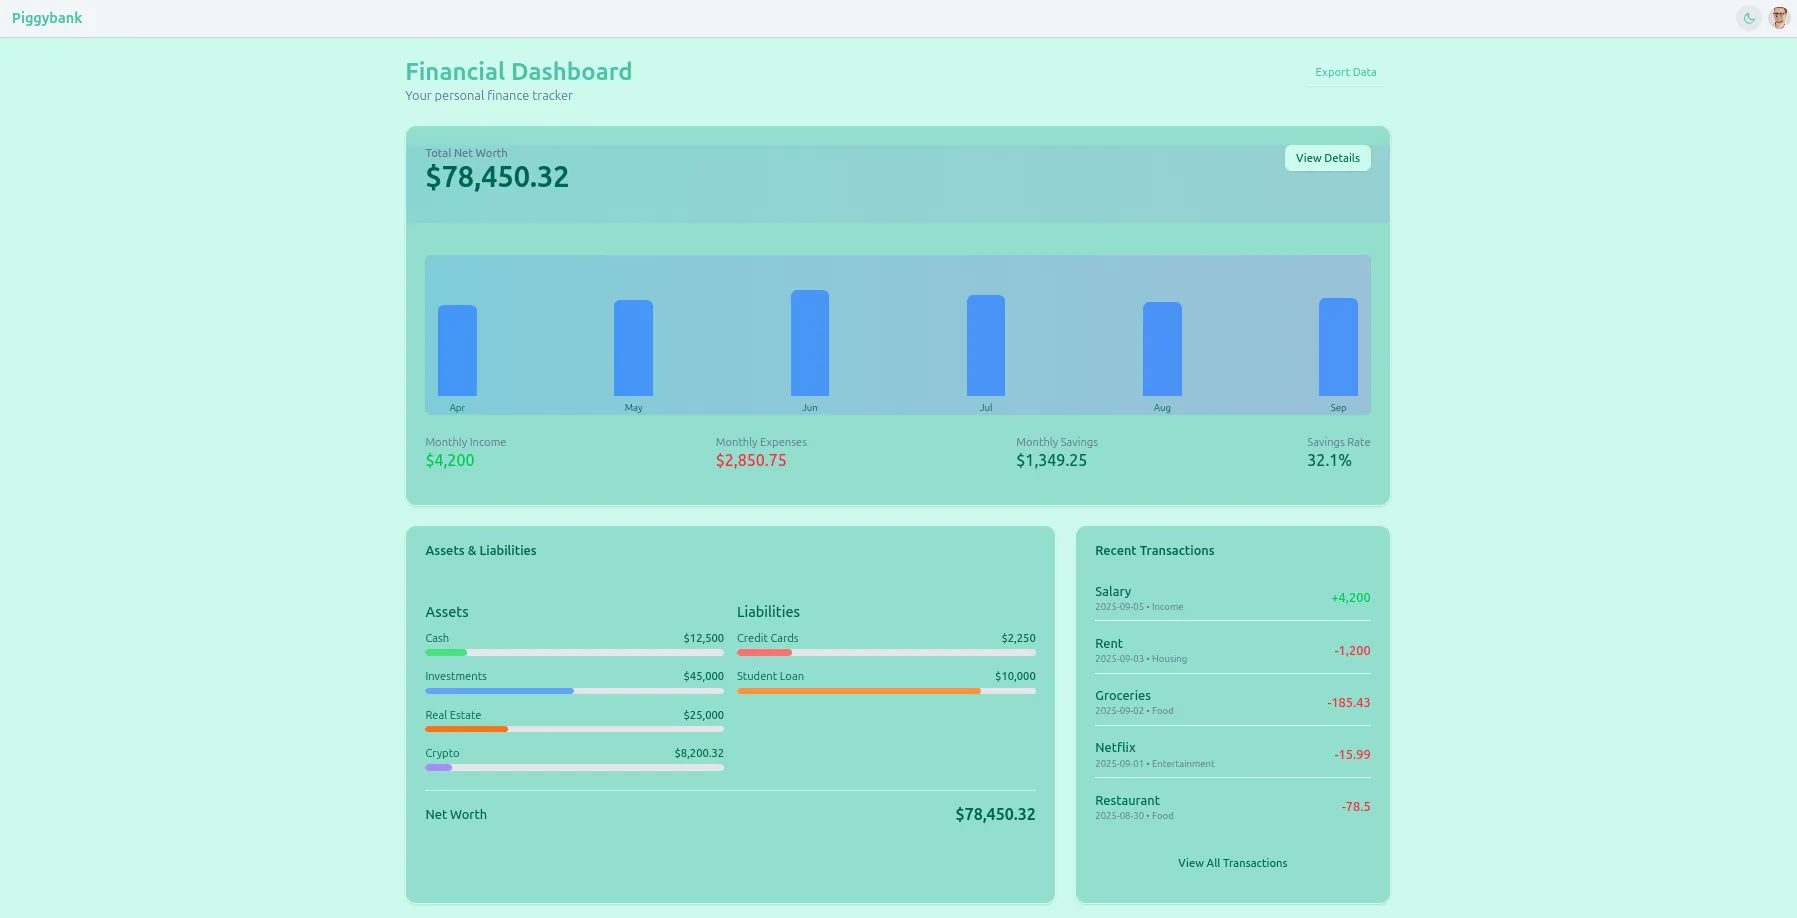Click the Real Estate progress bar
This screenshot has height=918, width=1797.
click(x=574, y=729)
